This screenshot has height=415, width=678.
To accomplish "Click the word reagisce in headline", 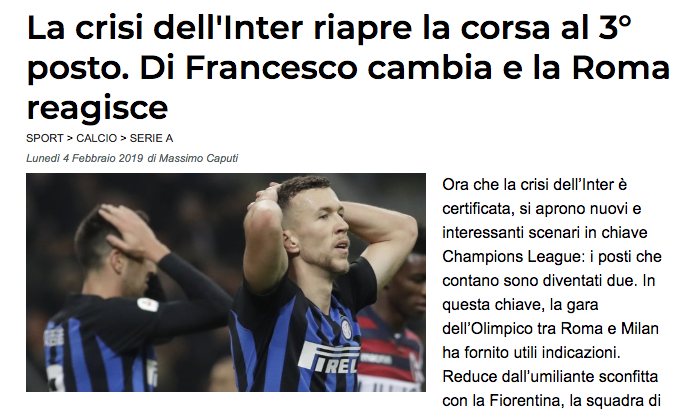I will pos(97,108).
